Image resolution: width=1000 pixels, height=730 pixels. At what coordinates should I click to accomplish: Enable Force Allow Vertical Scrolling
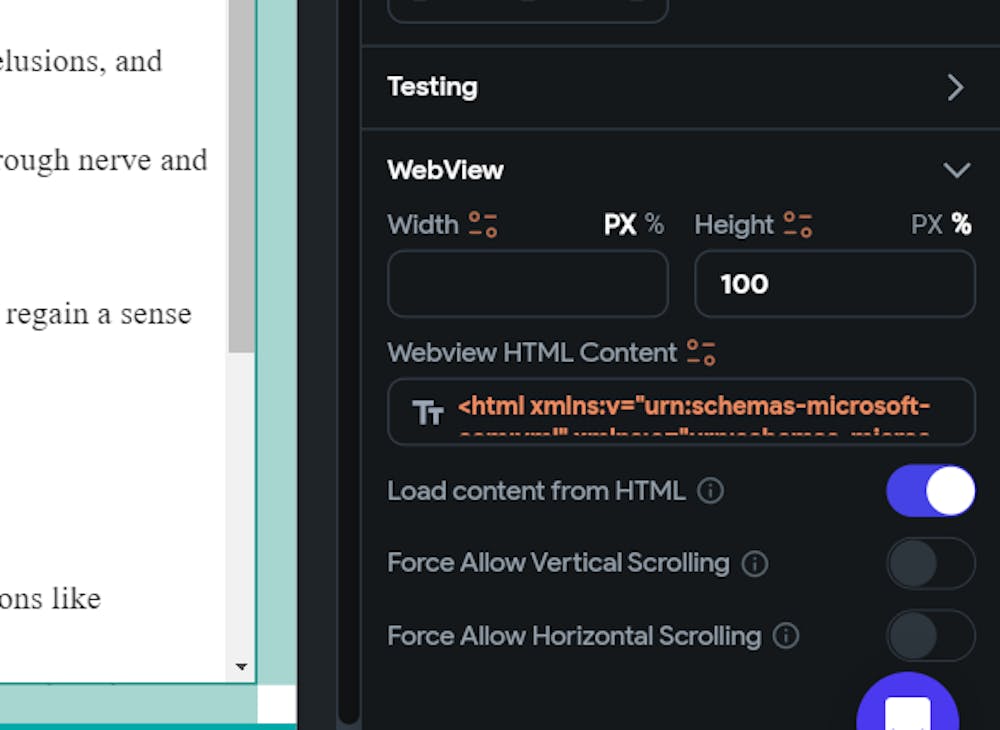coord(930,564)
